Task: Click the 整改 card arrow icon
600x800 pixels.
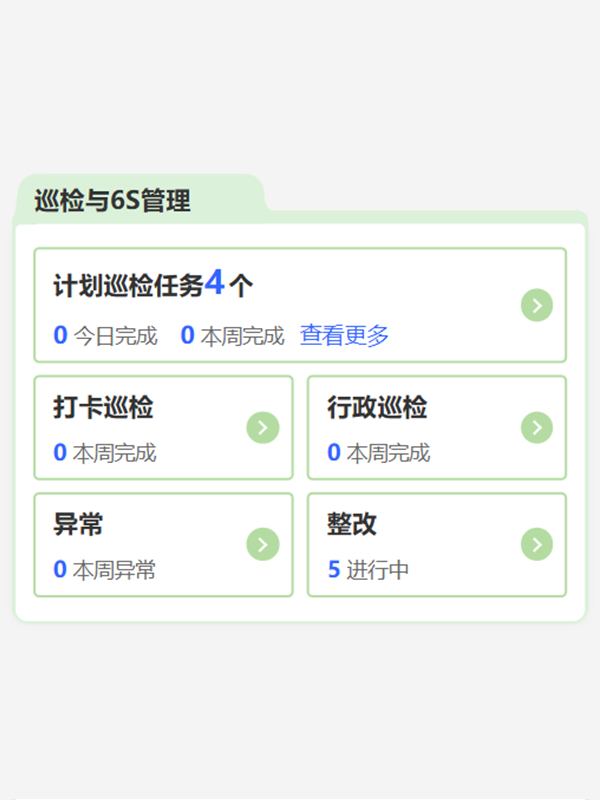Action: pyautogui.click(x=537, y=544)
